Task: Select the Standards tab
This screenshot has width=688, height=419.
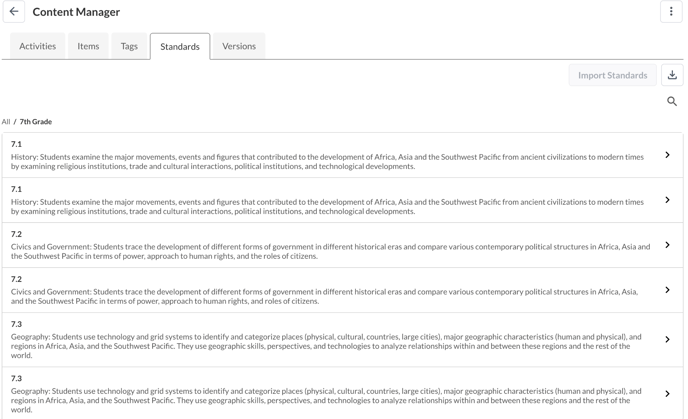Action: point(180,46)
